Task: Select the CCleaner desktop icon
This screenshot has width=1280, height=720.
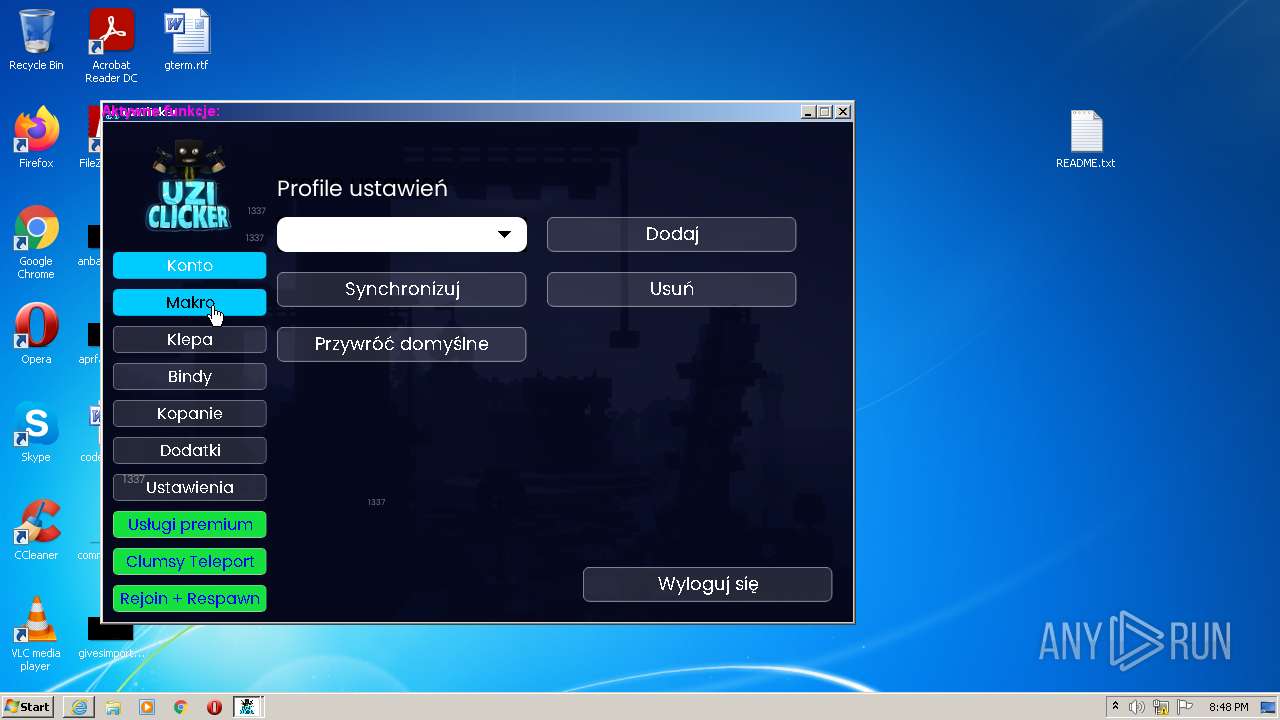Action: click(36, 530)
